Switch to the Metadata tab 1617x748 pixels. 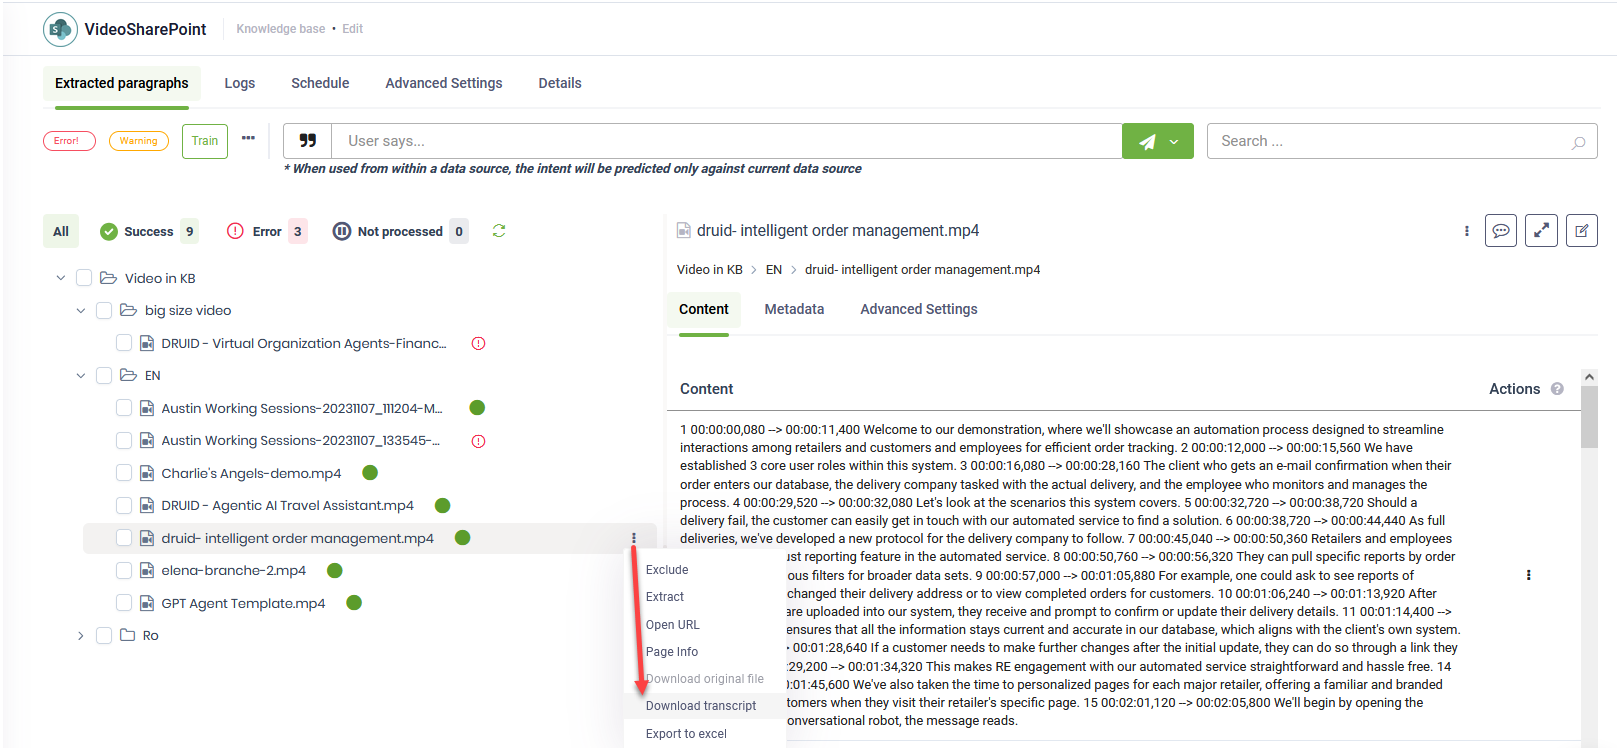click(794, 309)
